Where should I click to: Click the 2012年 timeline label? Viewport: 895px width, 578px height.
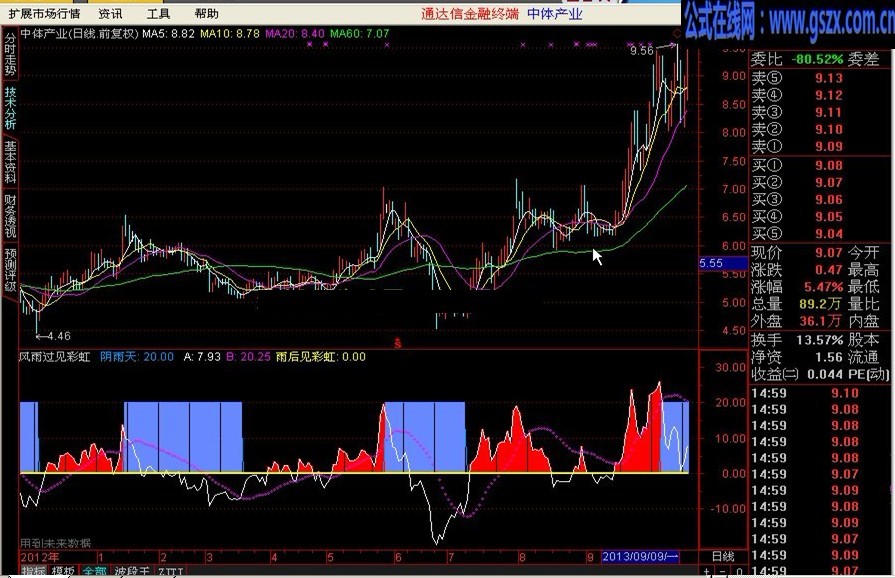pyautogui.click(x=39, y=557)
